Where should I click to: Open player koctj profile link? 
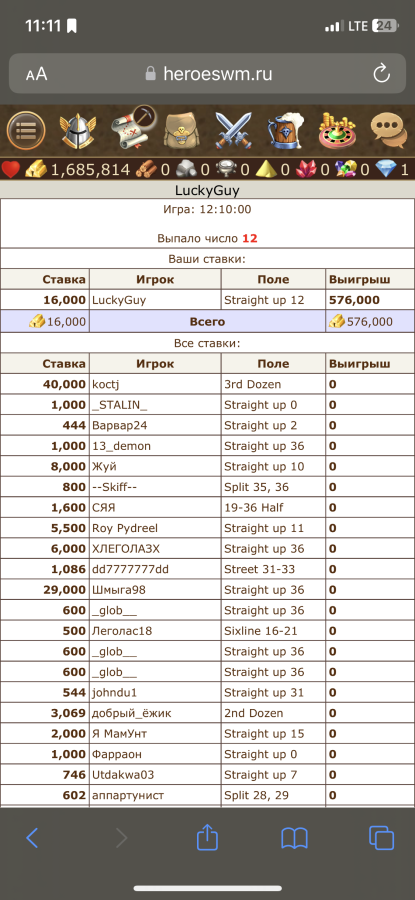106,384
